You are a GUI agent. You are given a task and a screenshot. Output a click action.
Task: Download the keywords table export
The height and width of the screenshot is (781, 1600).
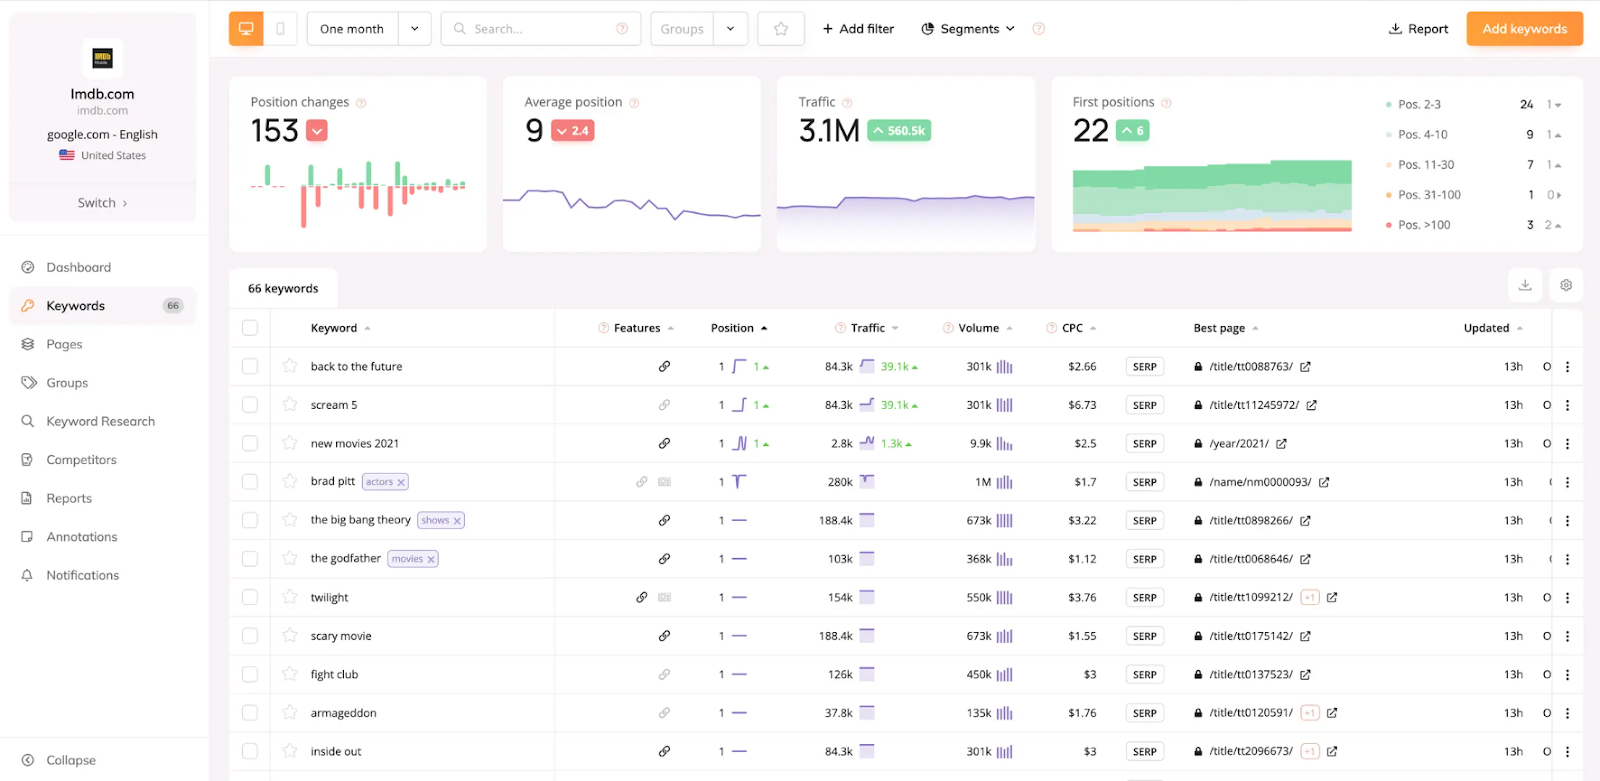coord(1525,285)
